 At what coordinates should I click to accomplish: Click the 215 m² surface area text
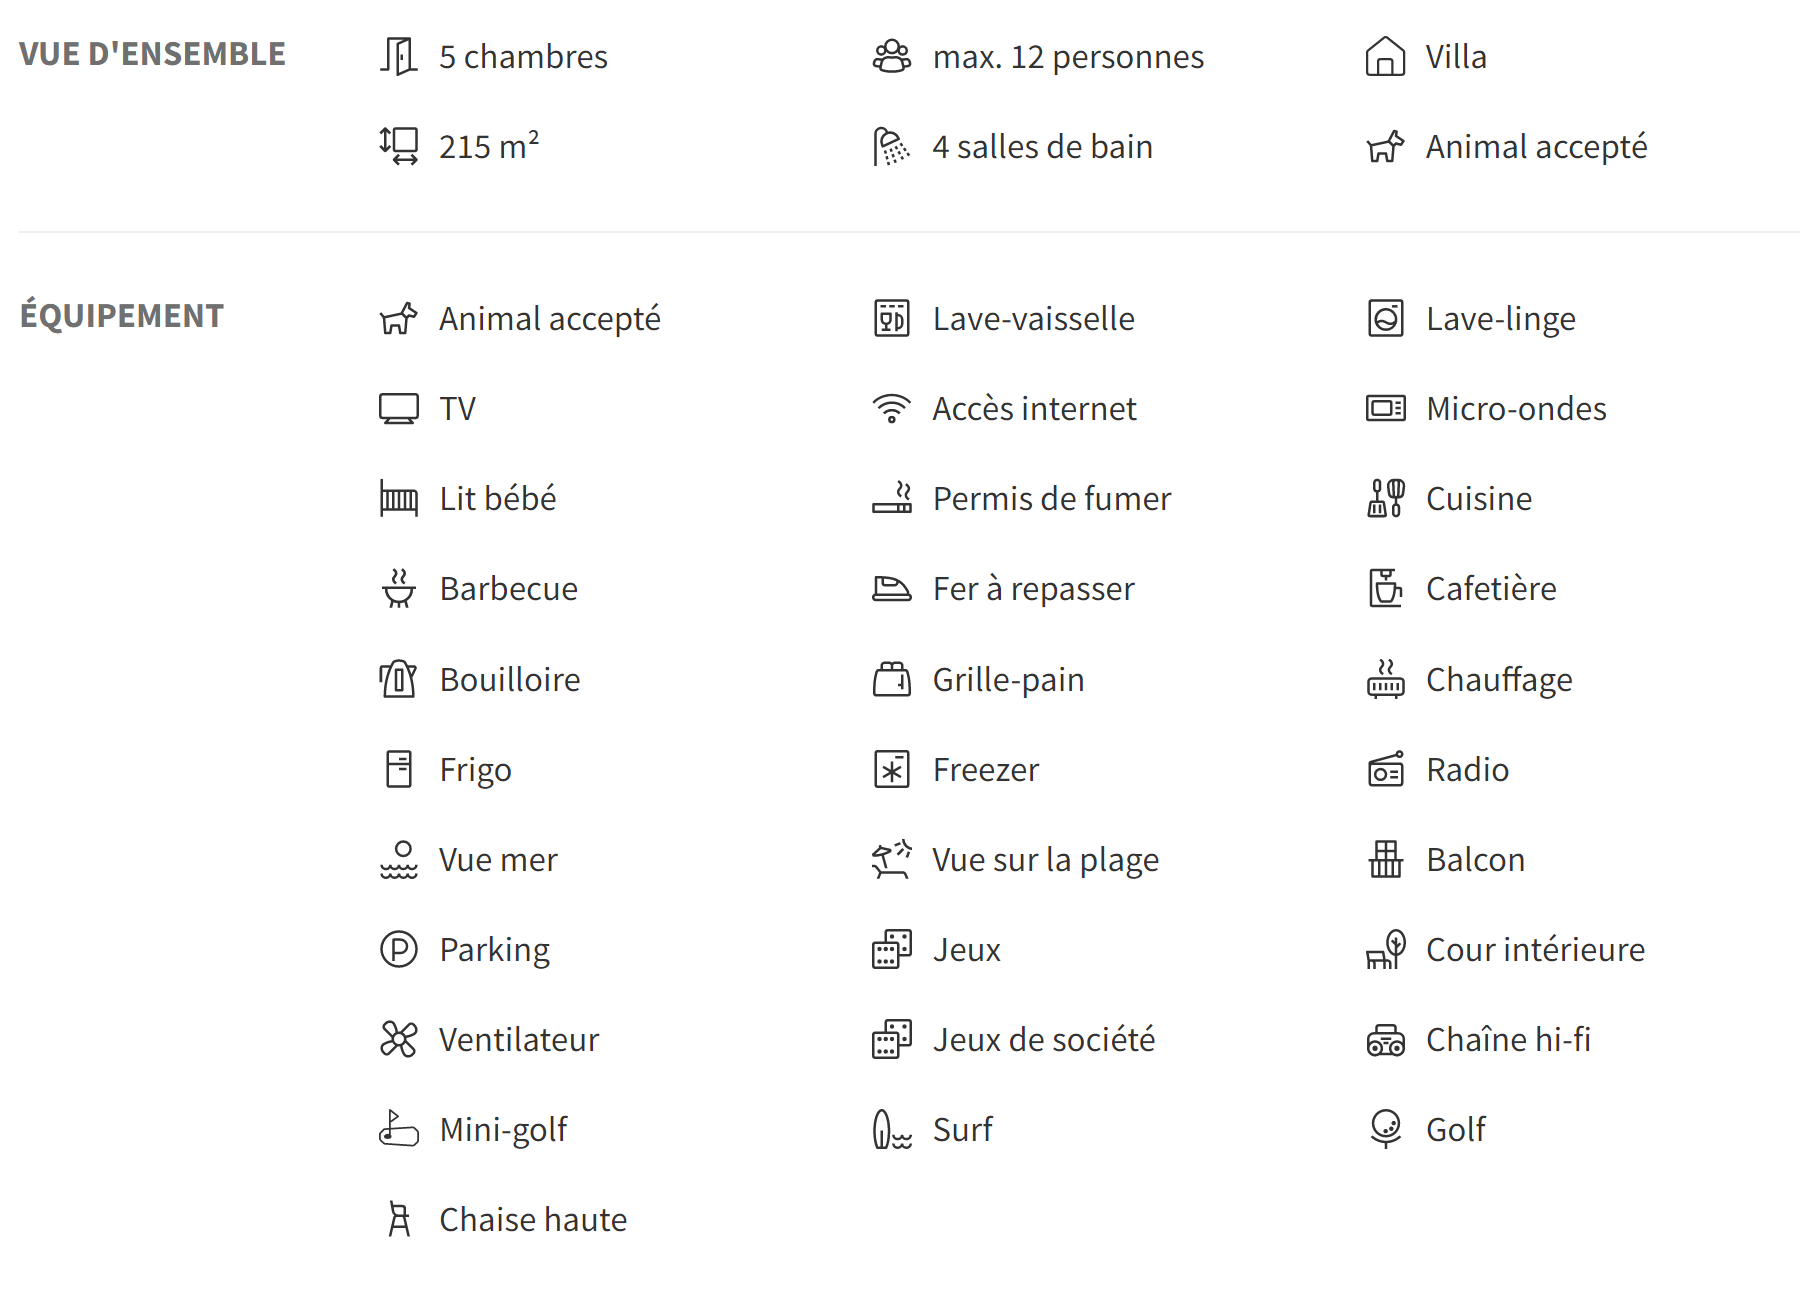pyautogui.click(x=489, y=146)
